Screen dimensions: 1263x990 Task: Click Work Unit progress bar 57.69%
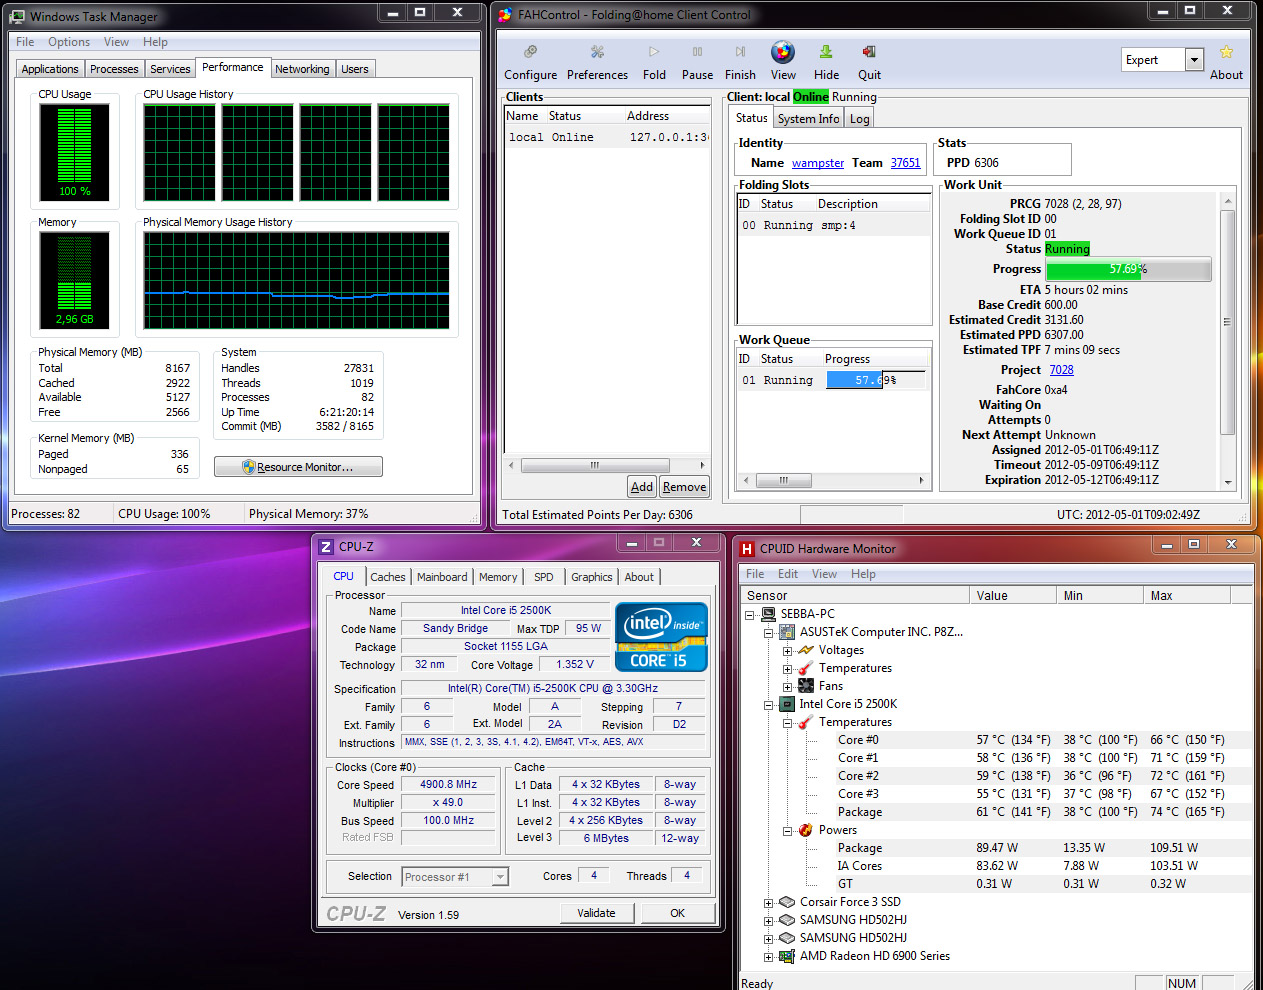(x=1128, y=269)
